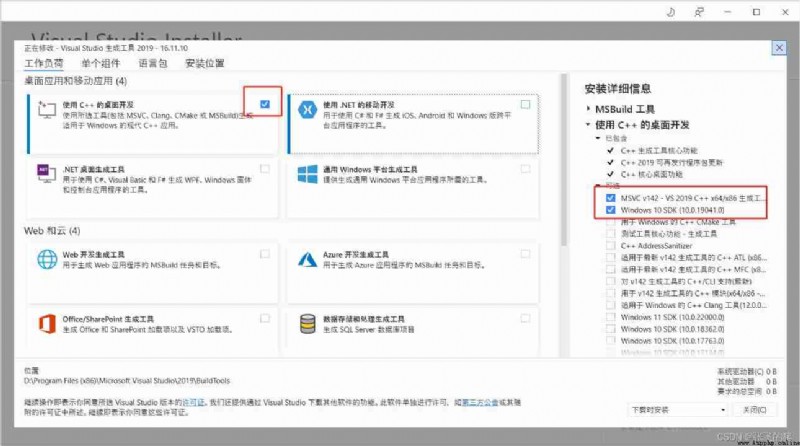Click the BuildTools install location path
Viewport: 800px width, 446px height.
(127, 381)
